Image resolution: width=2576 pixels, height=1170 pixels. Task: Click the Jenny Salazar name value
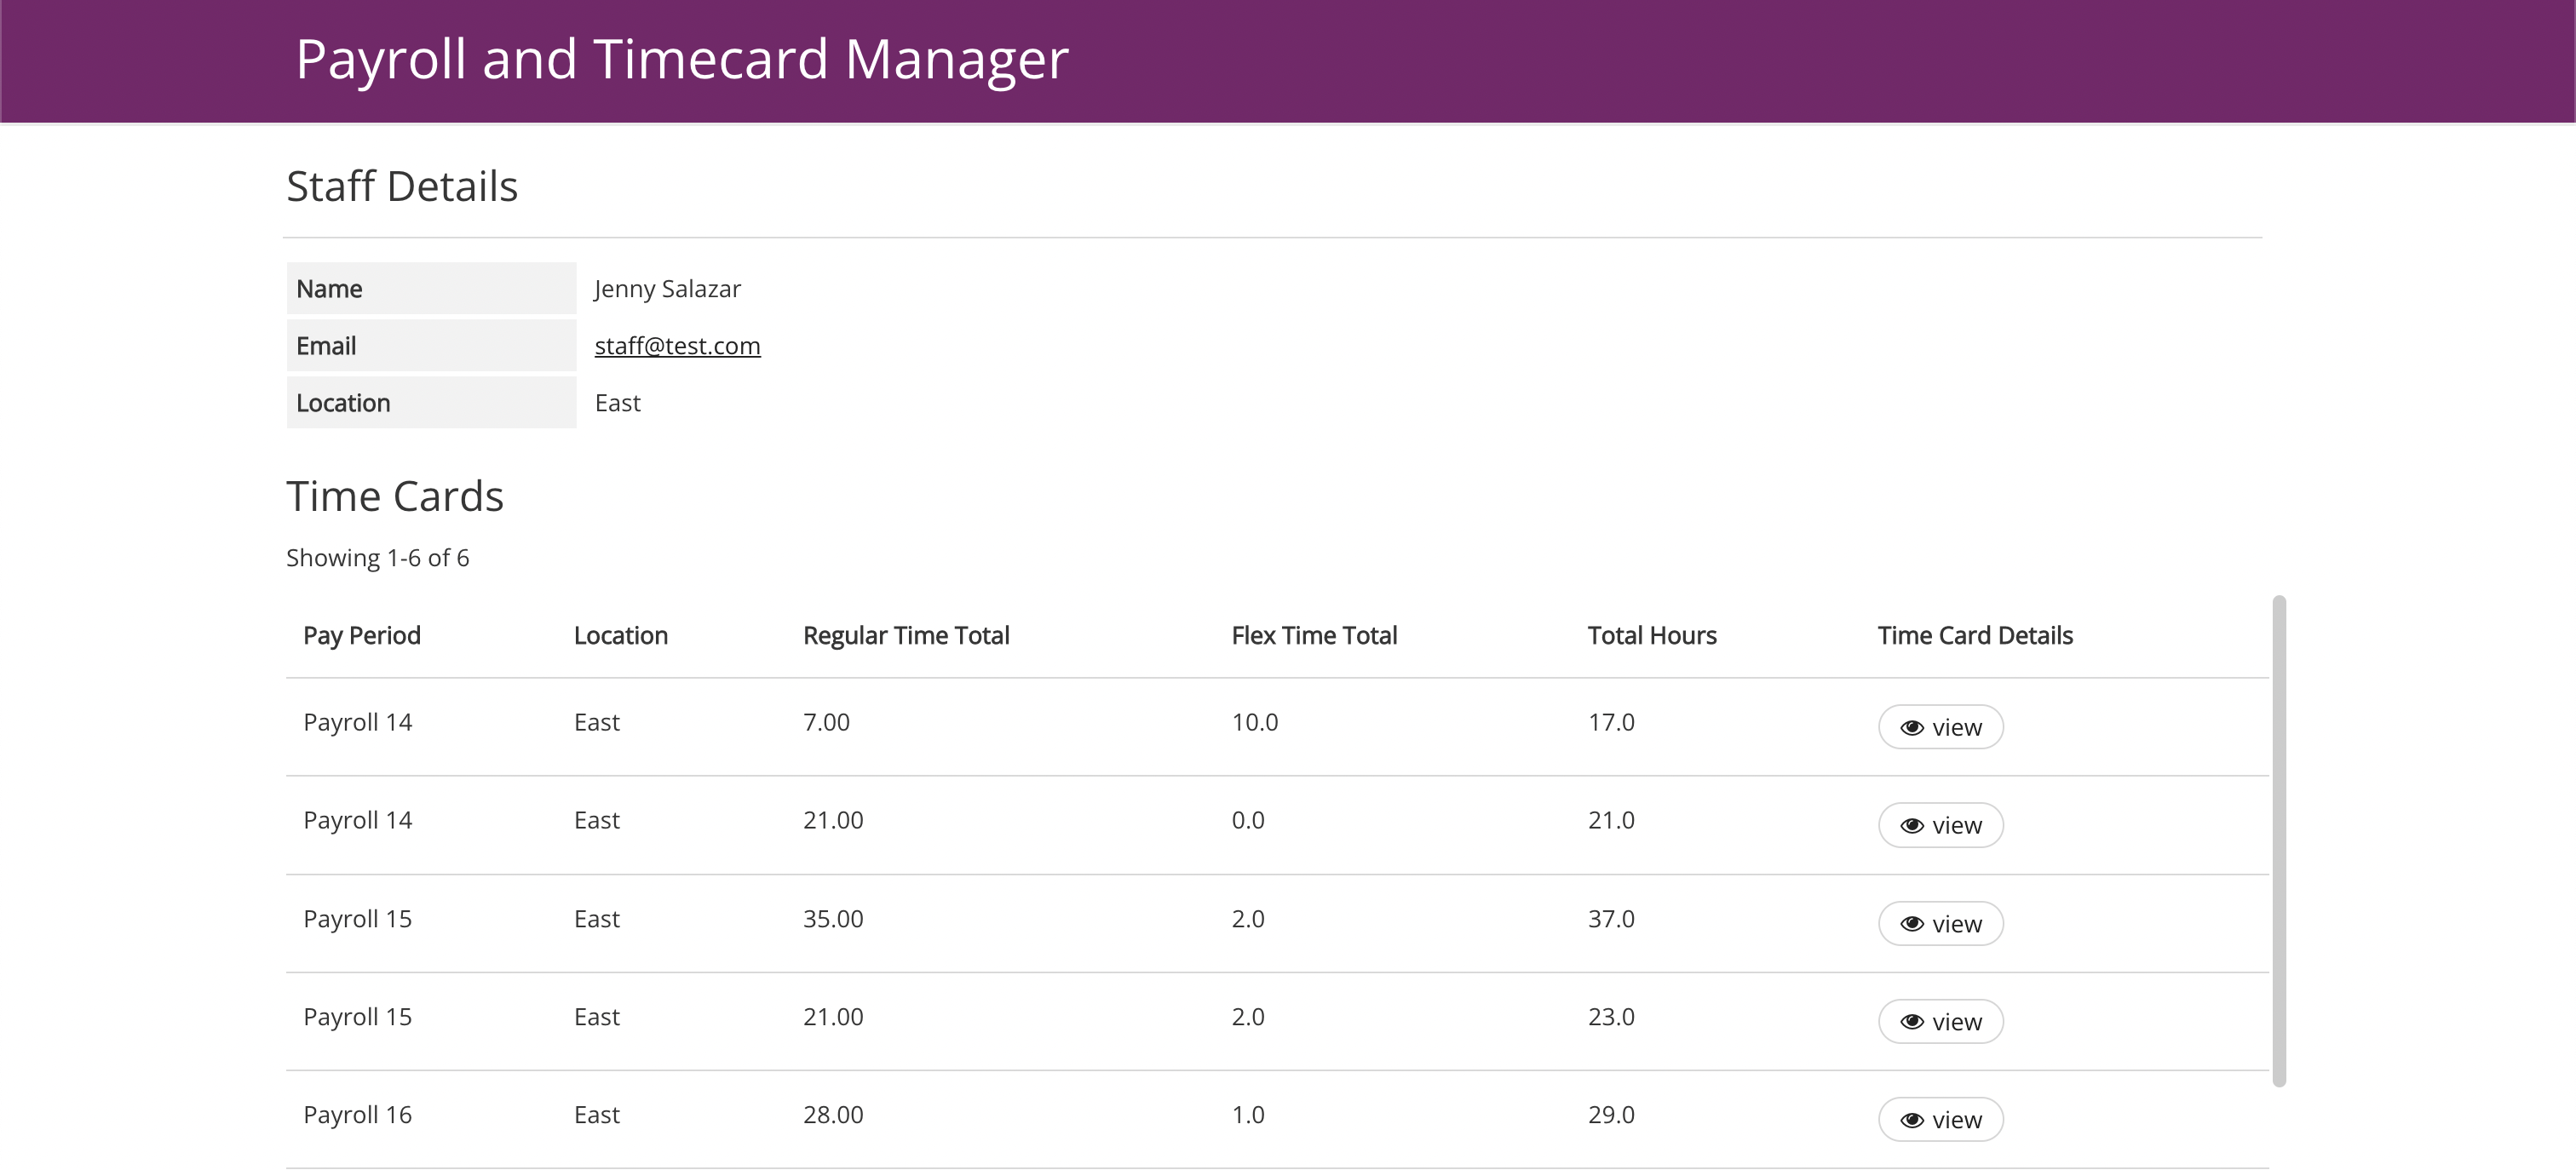667,289
